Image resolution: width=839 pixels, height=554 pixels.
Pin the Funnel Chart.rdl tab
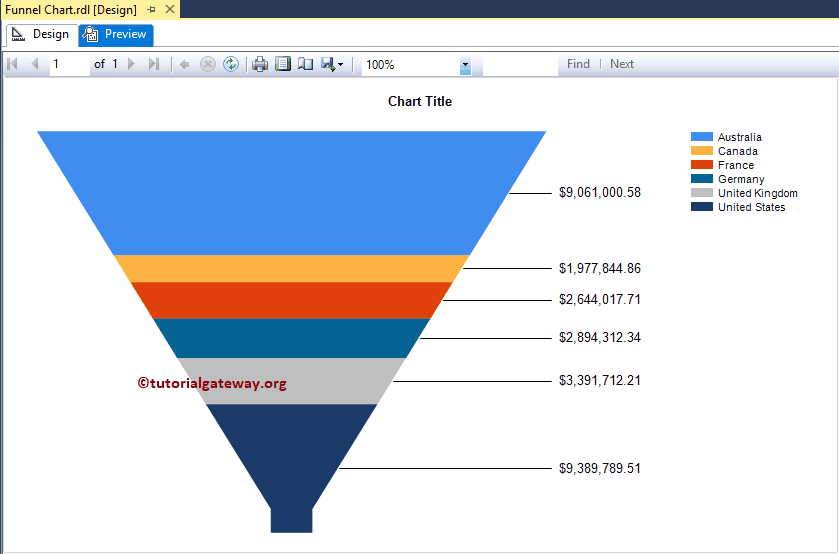coord(151,10)
